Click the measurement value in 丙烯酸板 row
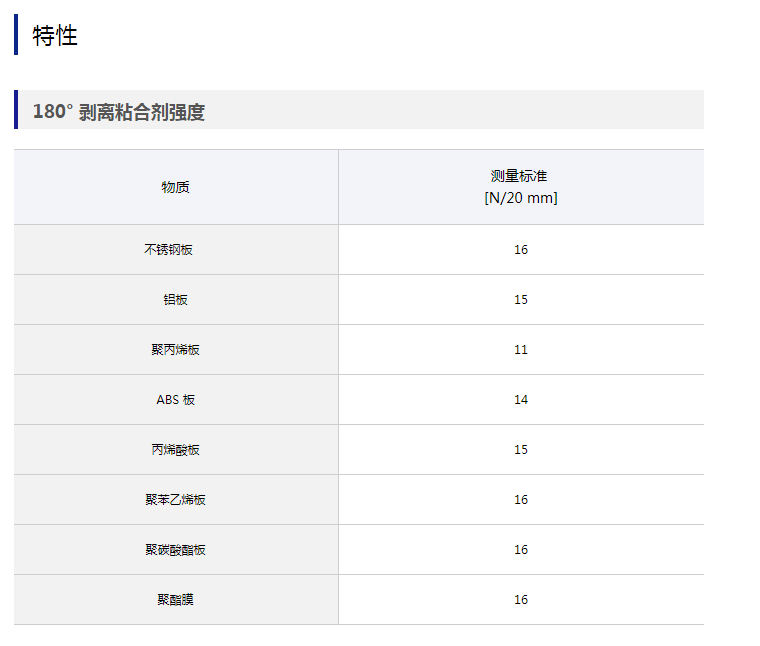This screenshot has width=760, height=646. point(521,449)
